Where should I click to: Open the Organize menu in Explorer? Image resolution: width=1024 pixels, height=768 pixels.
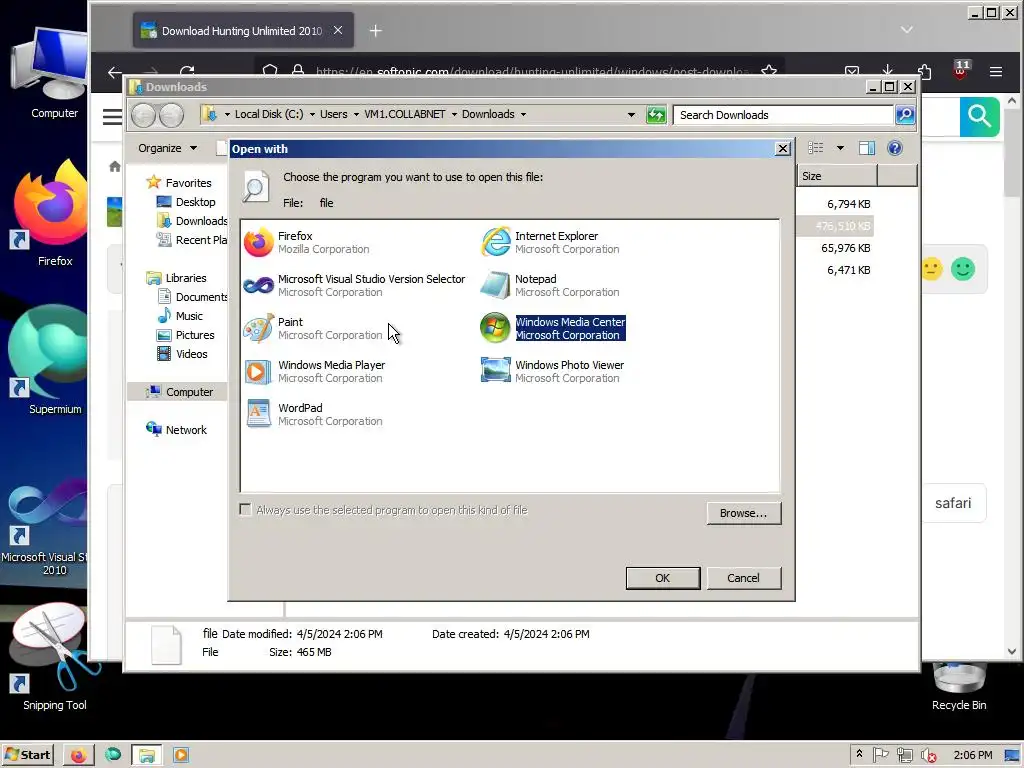[x=167, y=148]
